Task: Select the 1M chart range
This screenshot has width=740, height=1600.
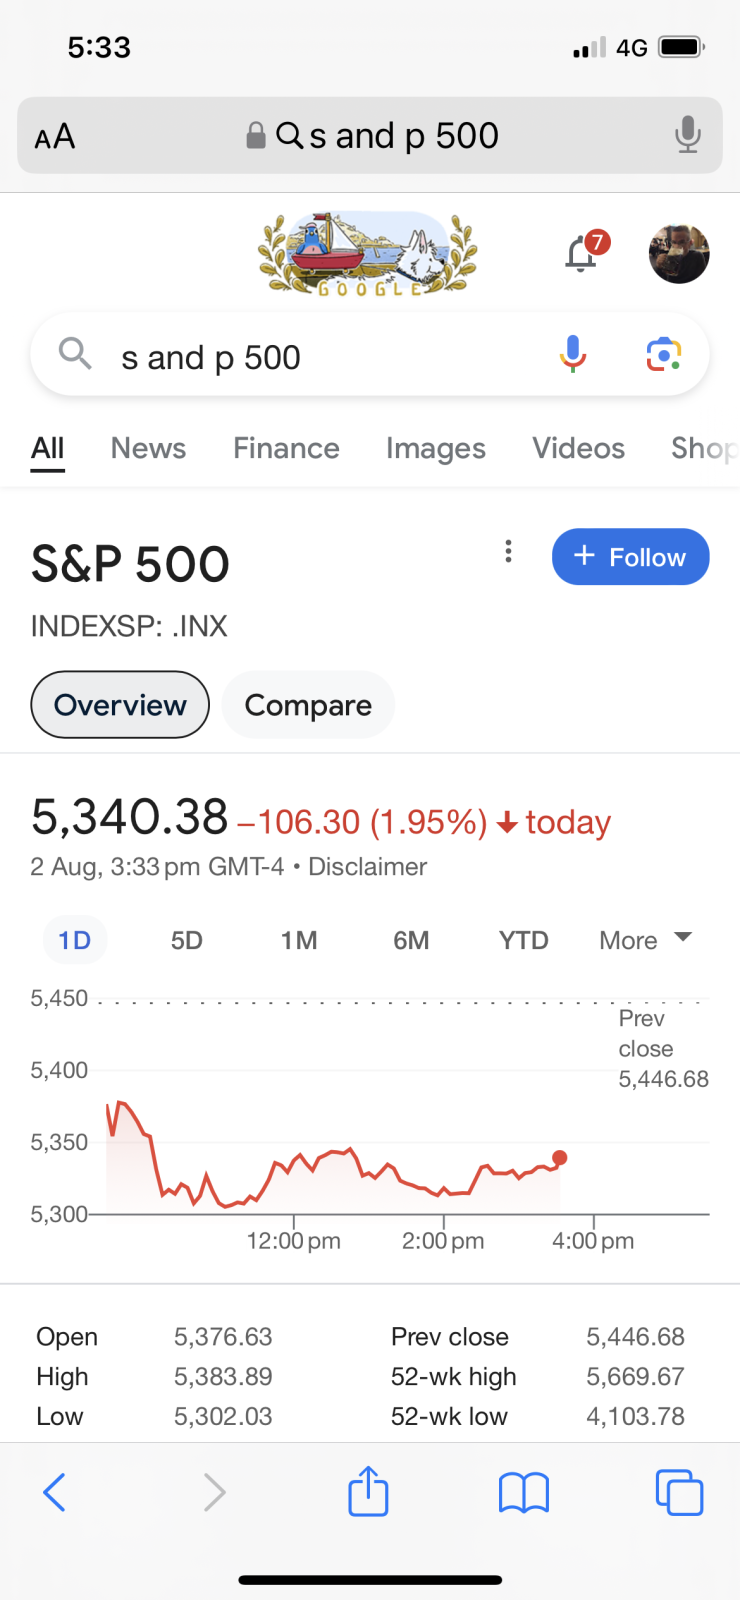Action: (299, 940)
